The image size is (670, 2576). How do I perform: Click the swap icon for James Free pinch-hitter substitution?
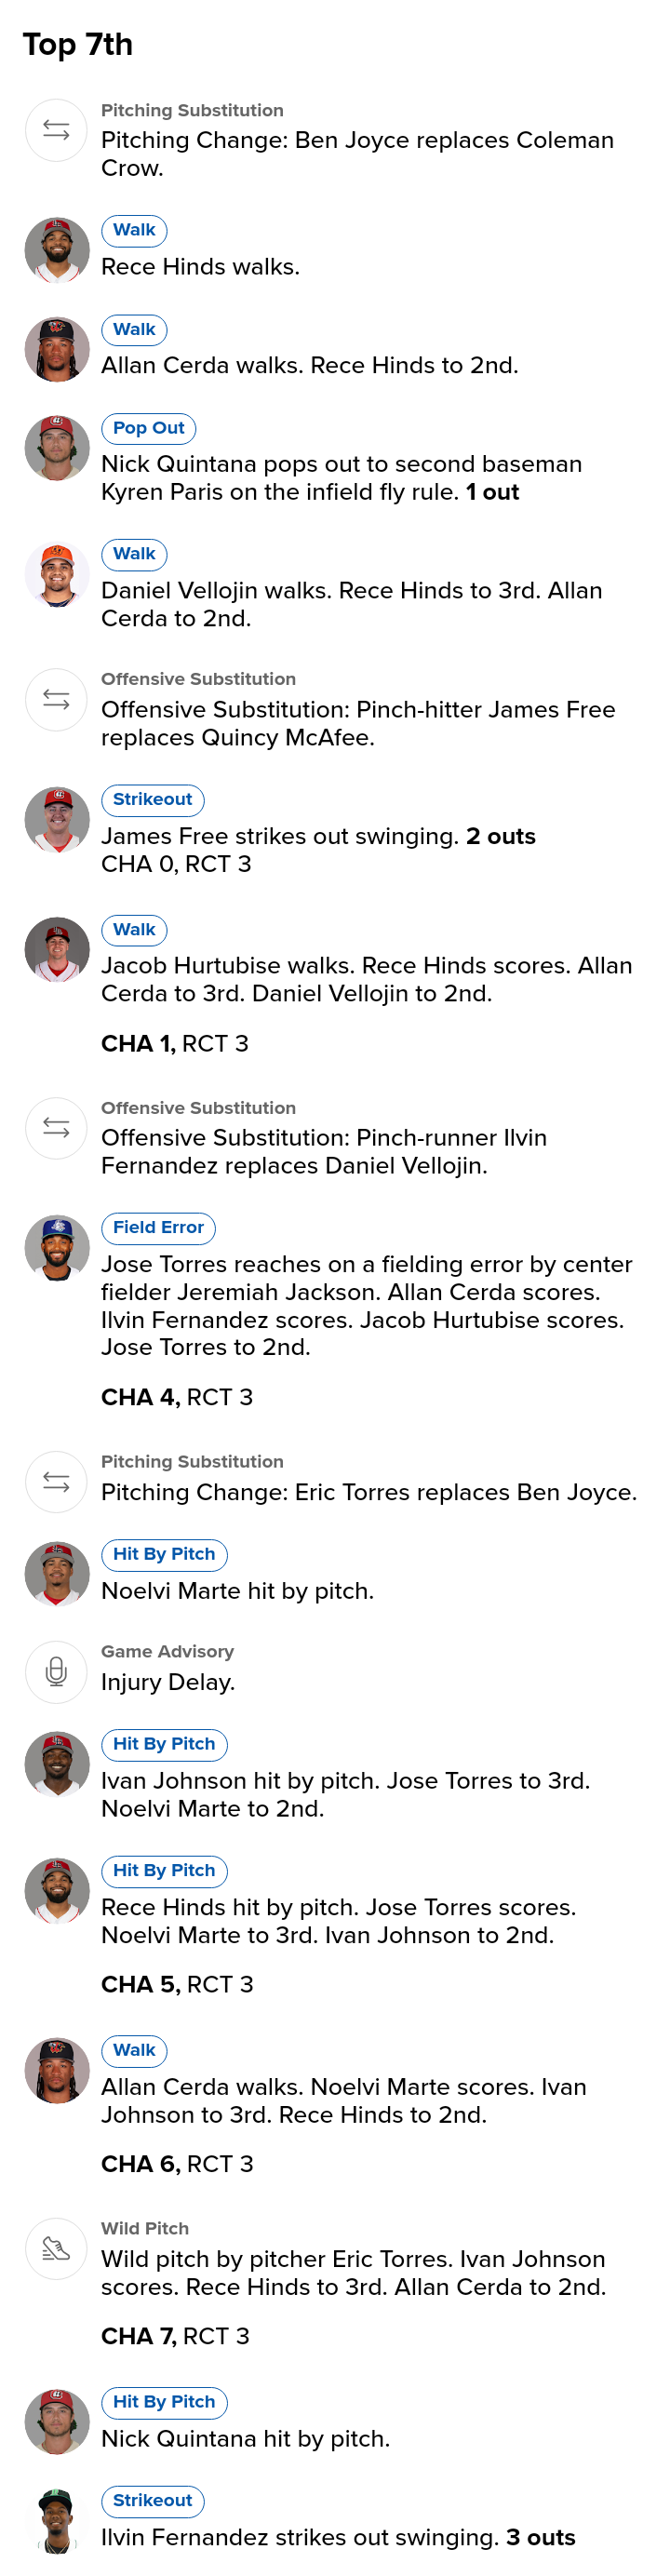point(56,699)
